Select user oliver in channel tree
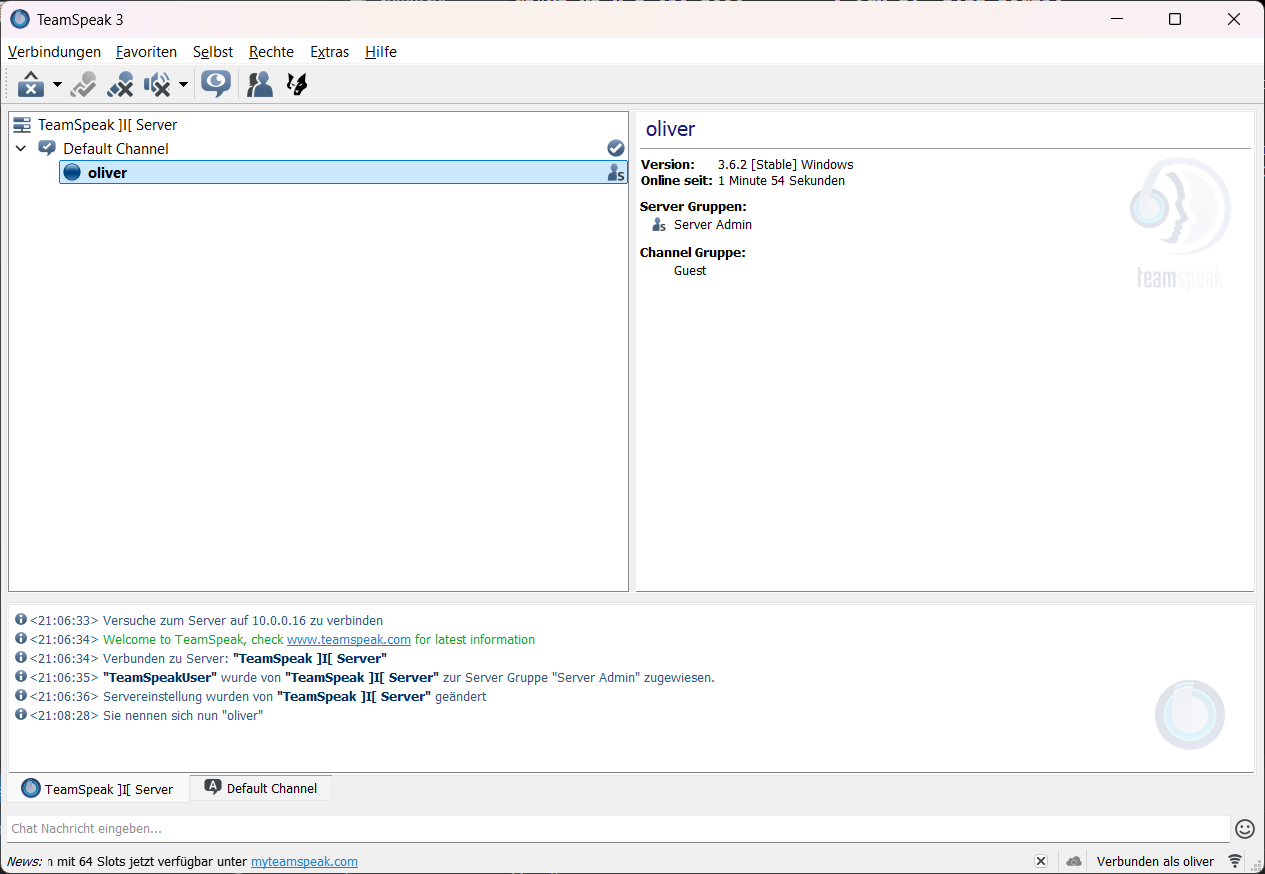This screenshot has height=874, width=1265. [107, 173]
